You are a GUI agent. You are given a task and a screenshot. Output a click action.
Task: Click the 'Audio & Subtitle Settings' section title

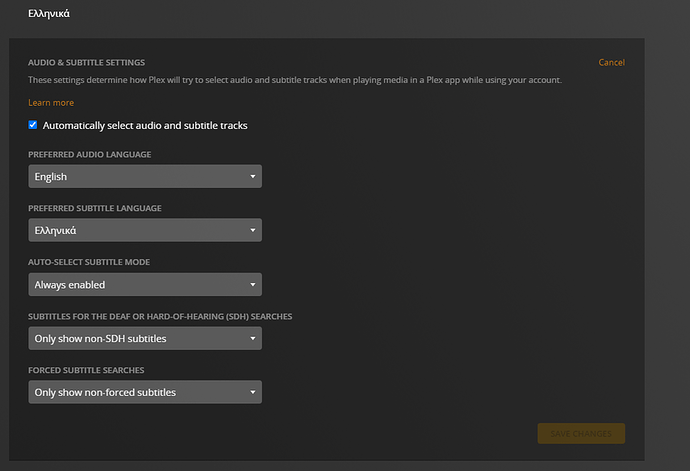click(87, 62)
